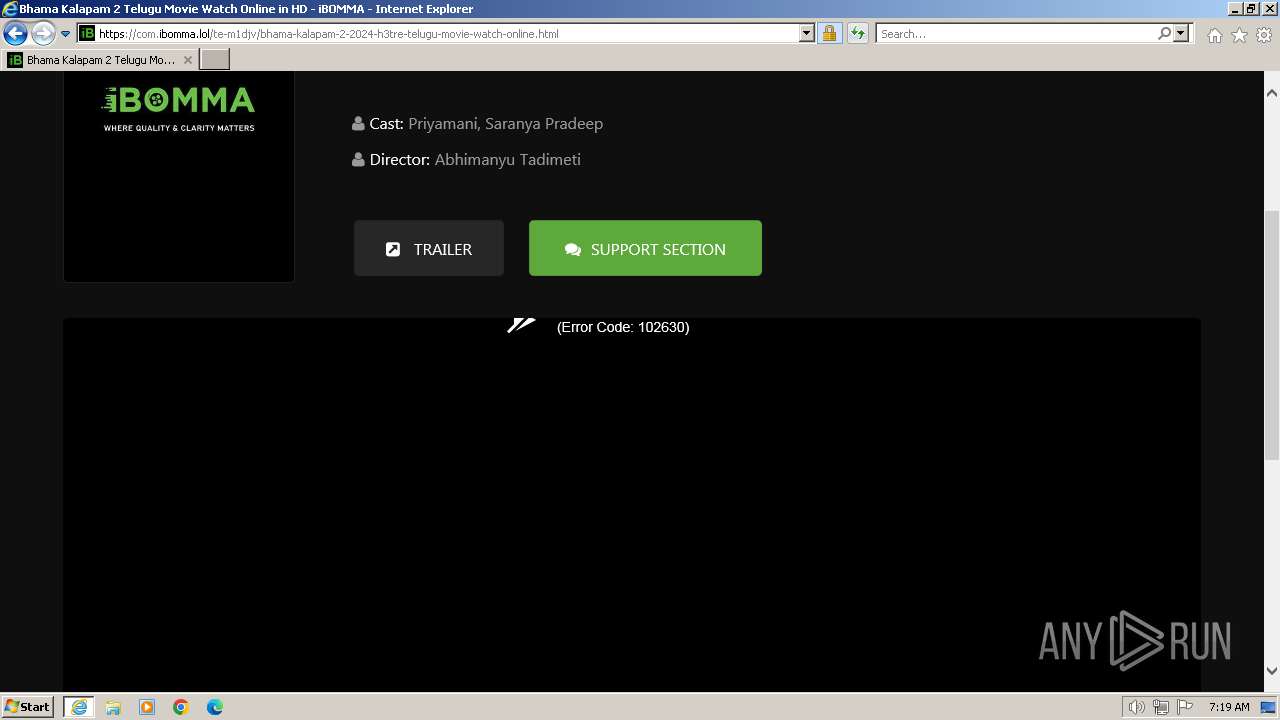Open the security lock report icon

click(829, 33)
